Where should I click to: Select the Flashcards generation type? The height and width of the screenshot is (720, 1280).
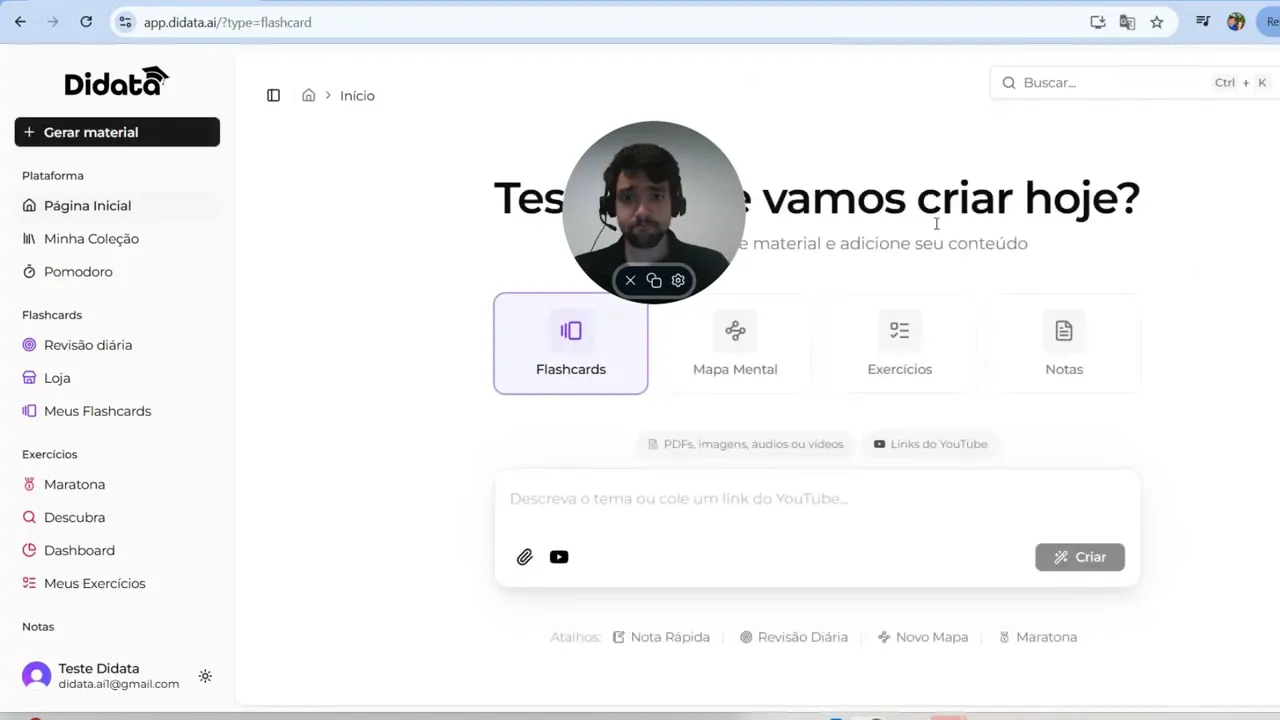570,343
